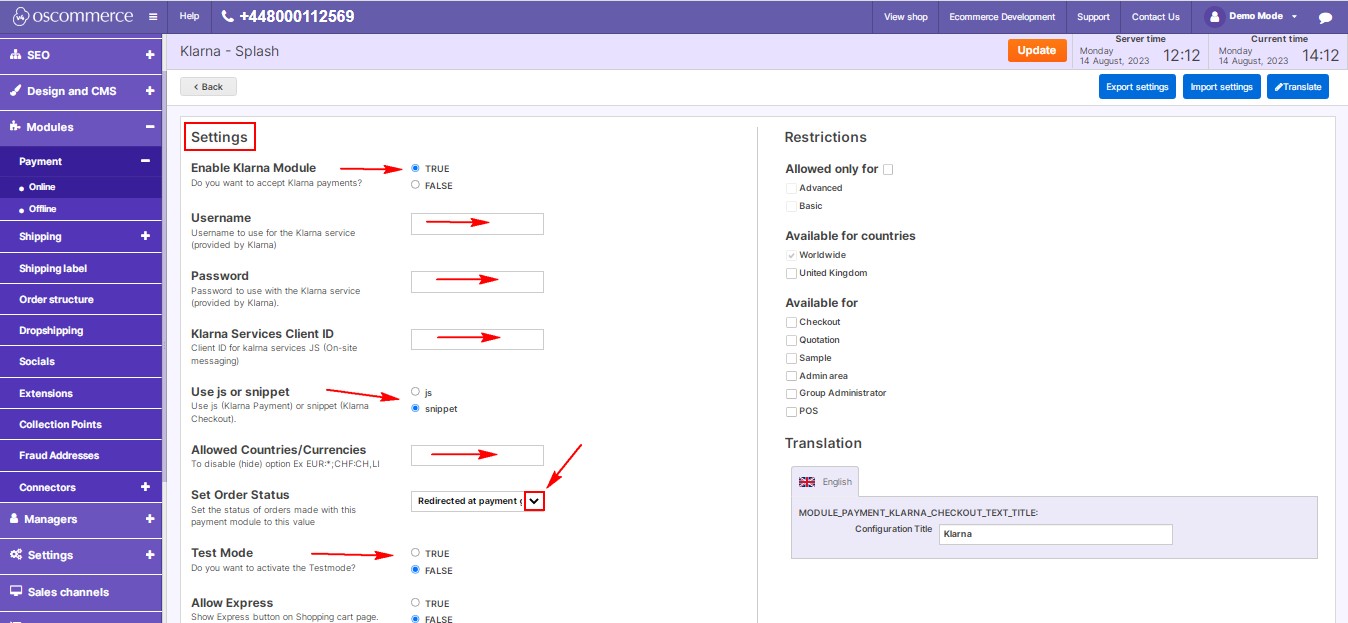Collapse the Modules section

click(x=149, y=127)
